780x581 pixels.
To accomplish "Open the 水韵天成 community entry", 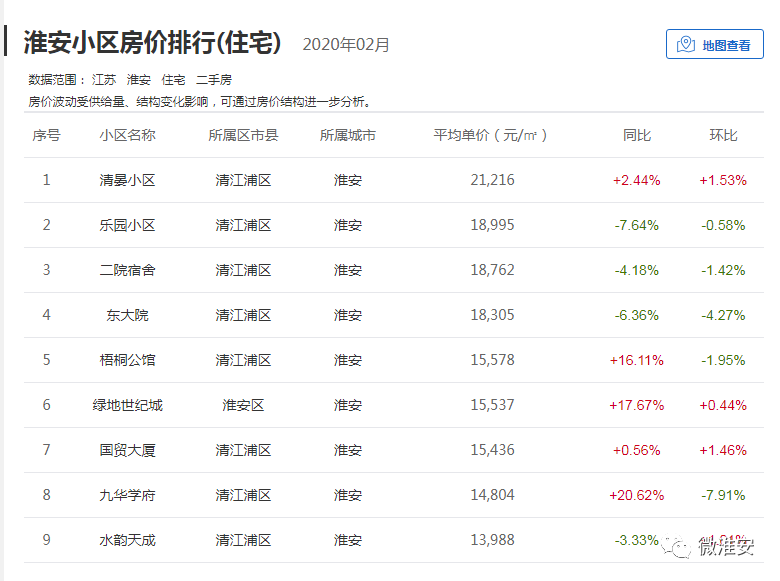I will (x=127, y=540).
